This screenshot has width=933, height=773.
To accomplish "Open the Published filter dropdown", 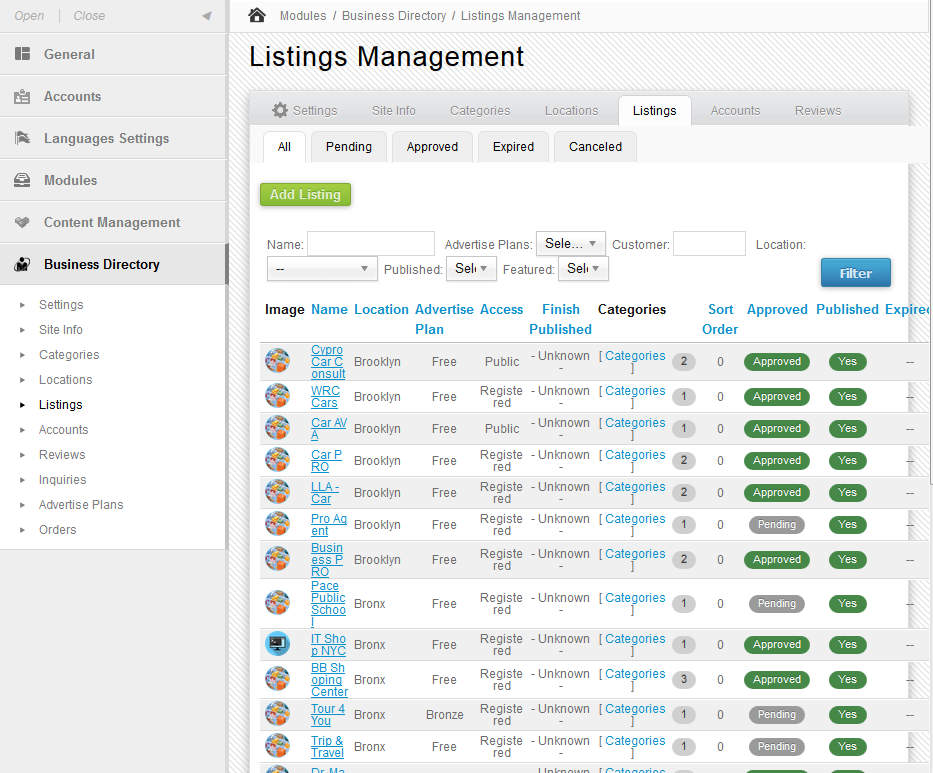I will [471, 268].
